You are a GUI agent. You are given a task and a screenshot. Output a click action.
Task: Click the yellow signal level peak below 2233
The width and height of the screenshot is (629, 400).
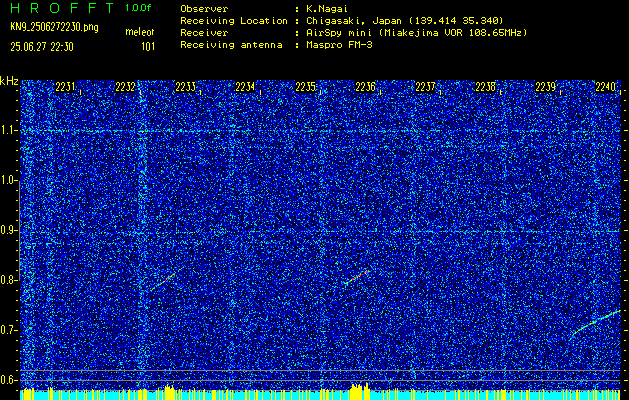coord(170,392)
